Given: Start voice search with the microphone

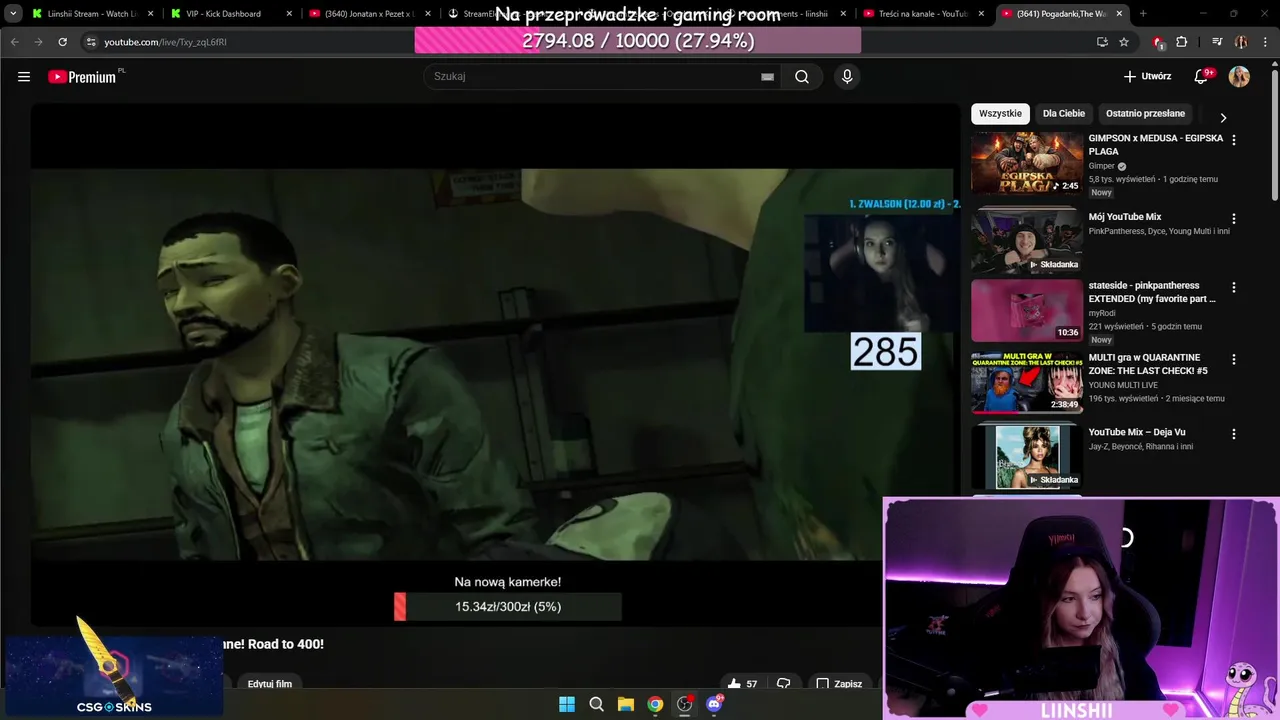Looking at the screenshot, I should (847, 77).
